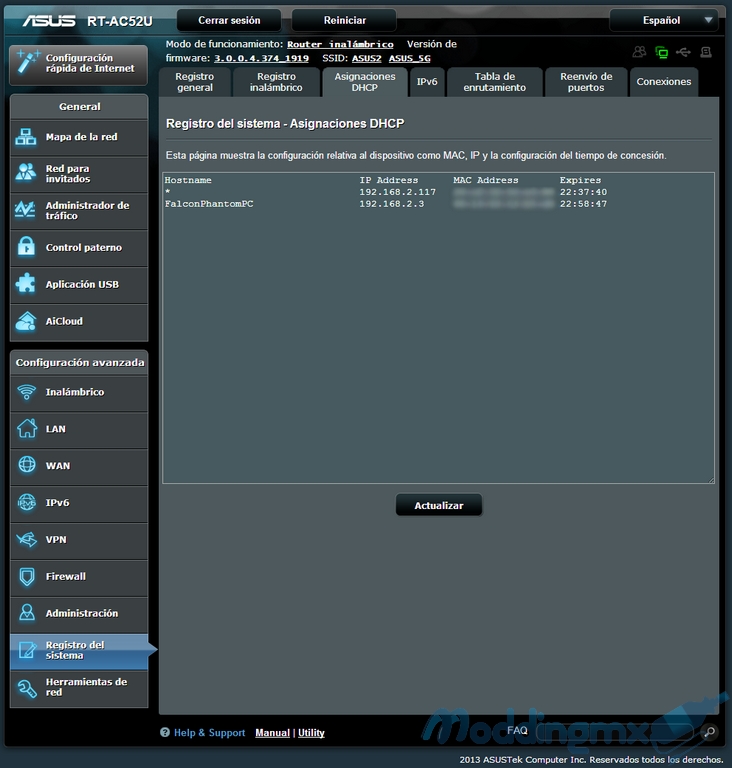Click the General section header
This screenshot has height=768, width=732.
[x=79, y=106]
